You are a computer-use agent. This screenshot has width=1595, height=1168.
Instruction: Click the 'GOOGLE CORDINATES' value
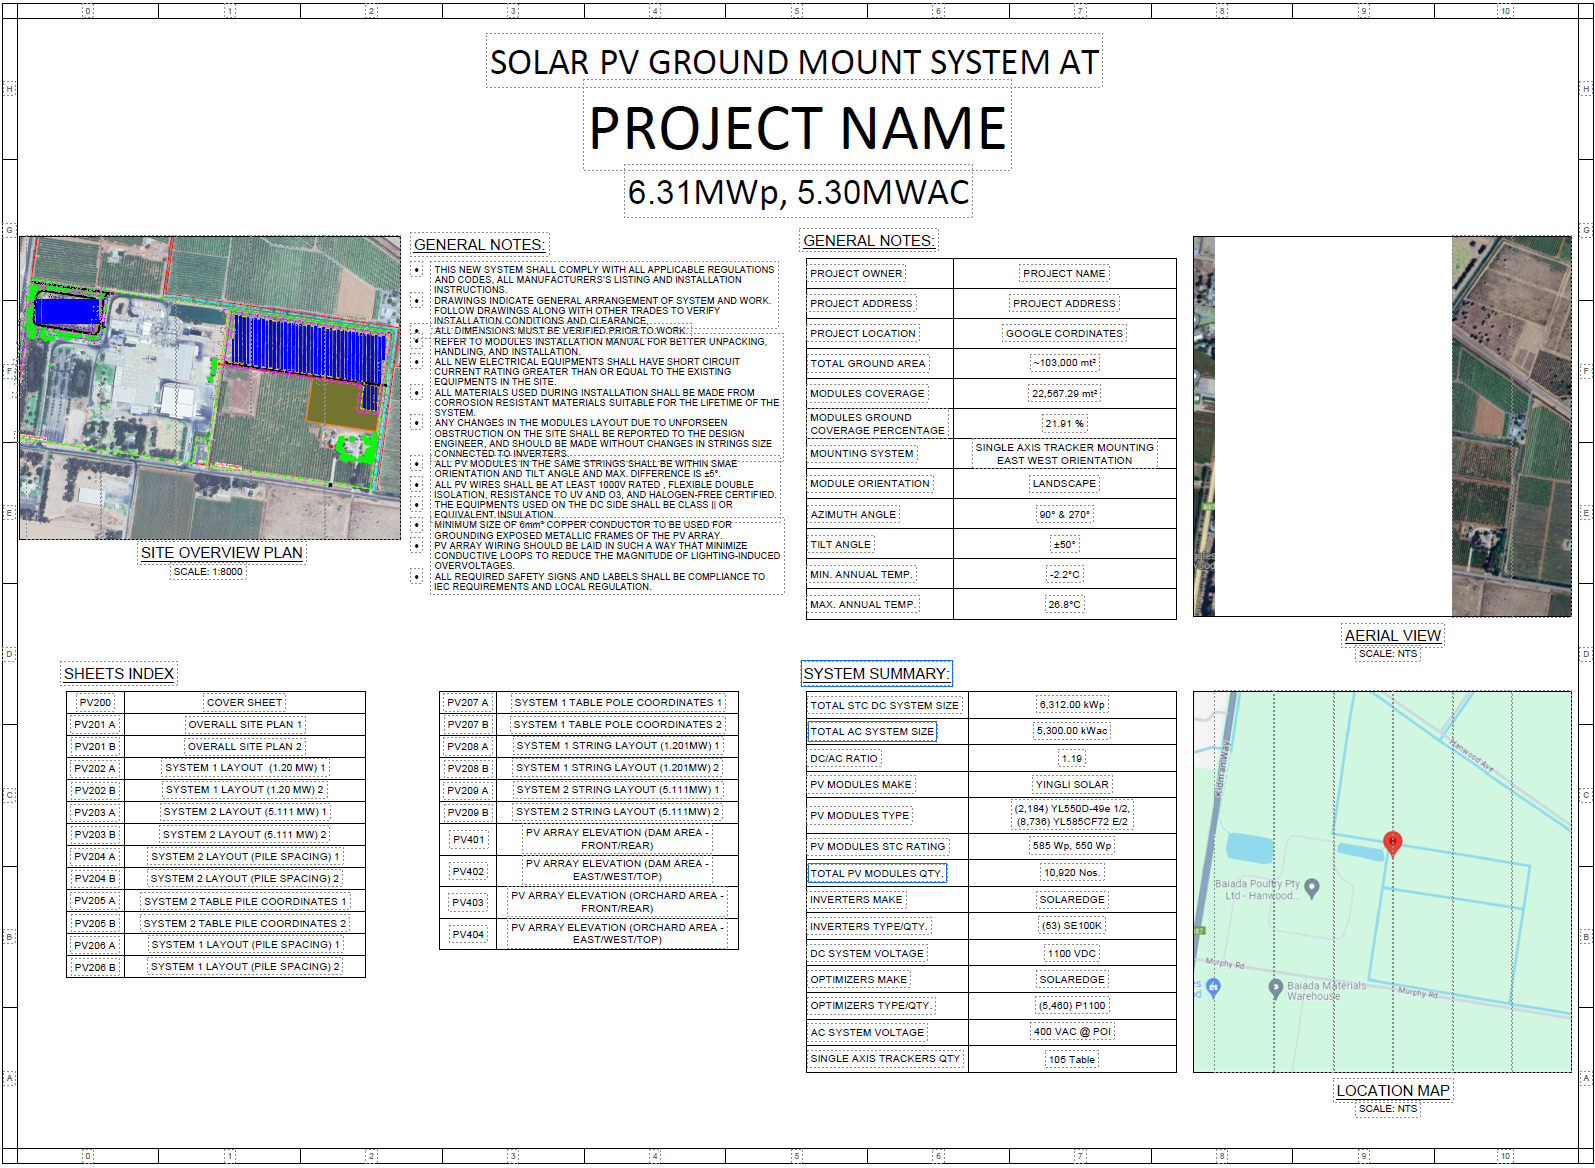pos(1064,334)
